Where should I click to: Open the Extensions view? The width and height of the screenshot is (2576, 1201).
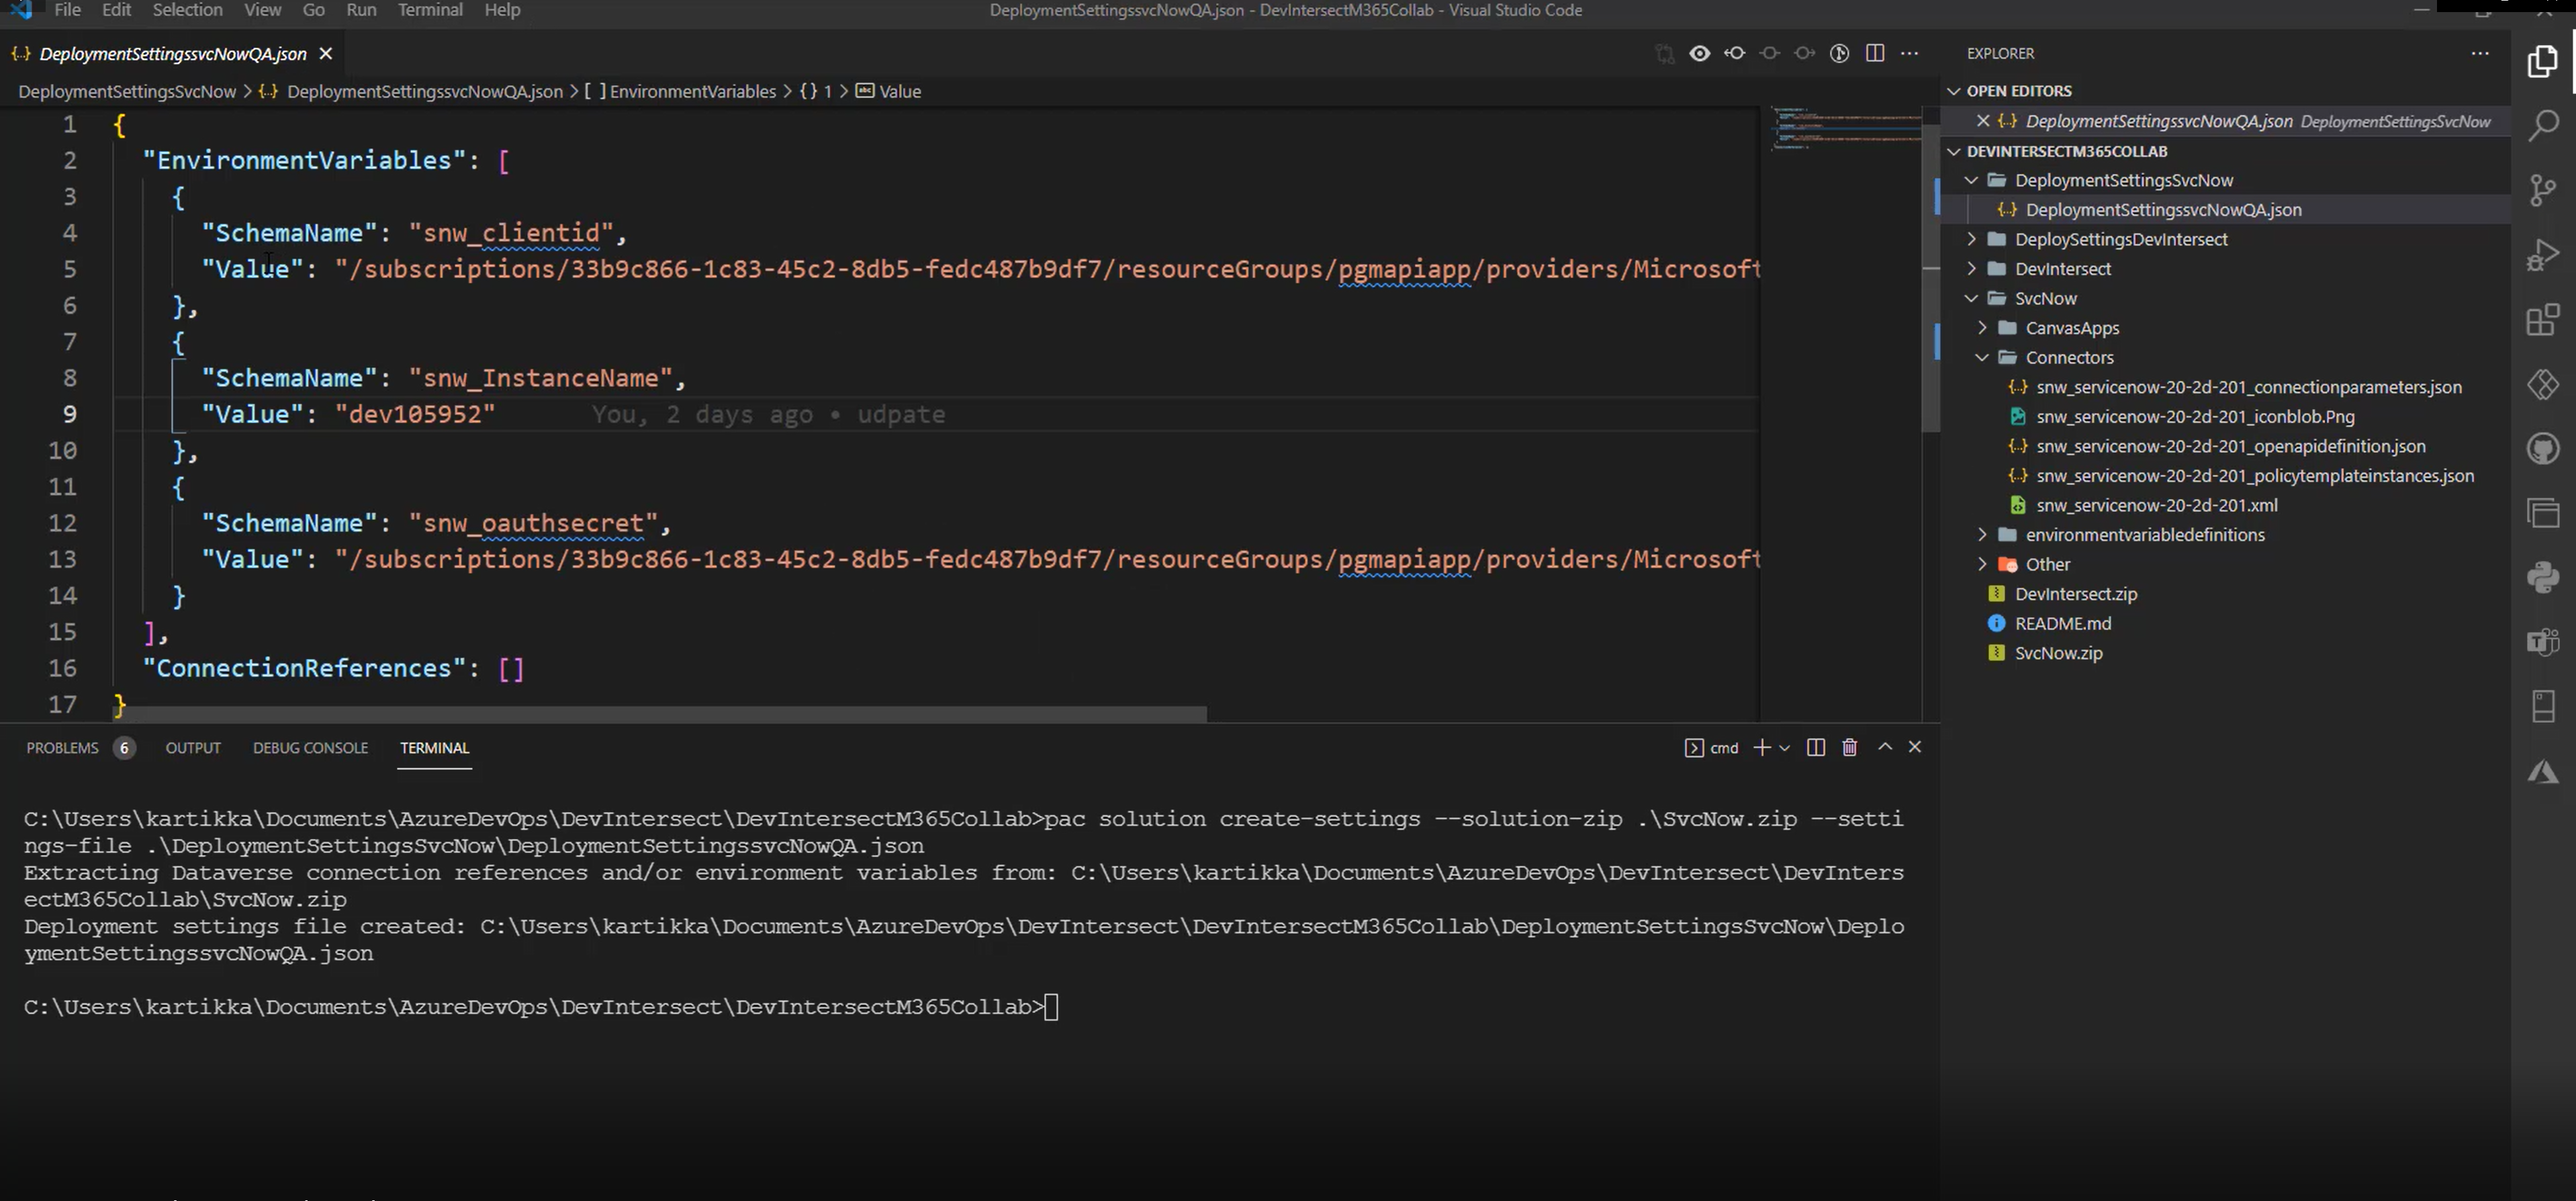coord(2543,320)
